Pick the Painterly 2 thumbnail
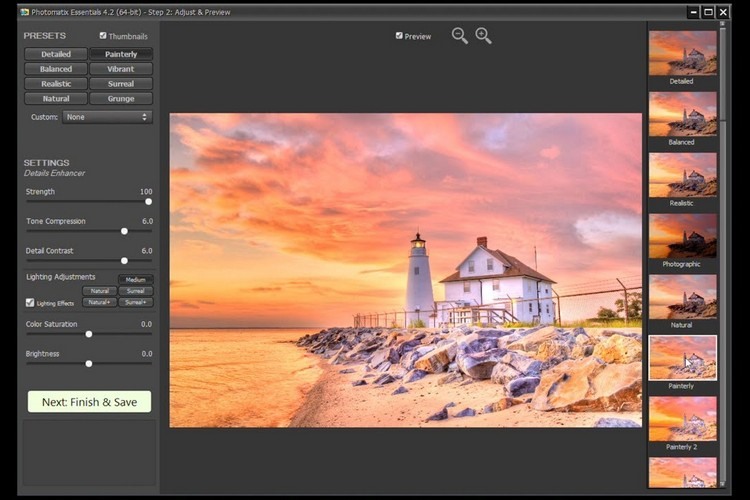Screen dimensions: 750x500 682,418
